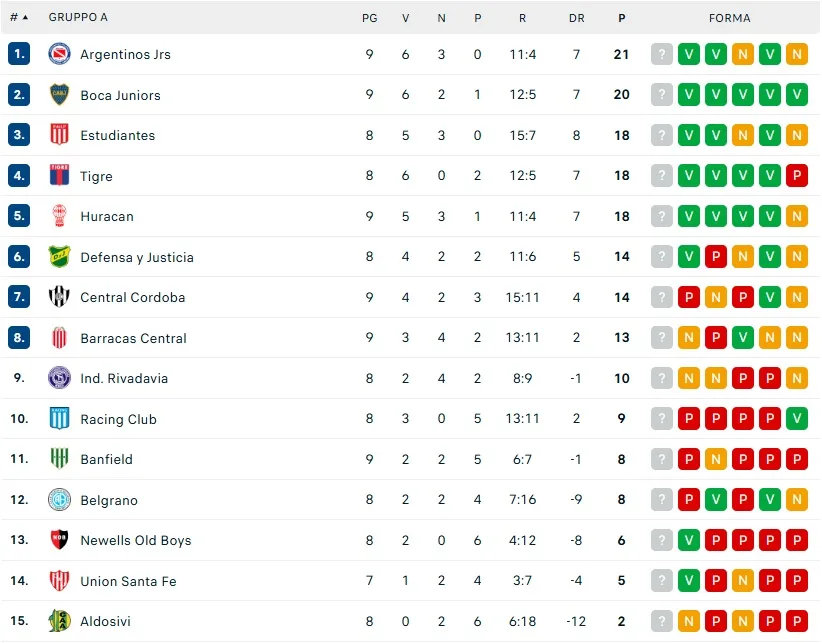The height and width of the screenshot is (643, 822).
Task: Click the Newells Old Boys crest
Action: (60, 540)
